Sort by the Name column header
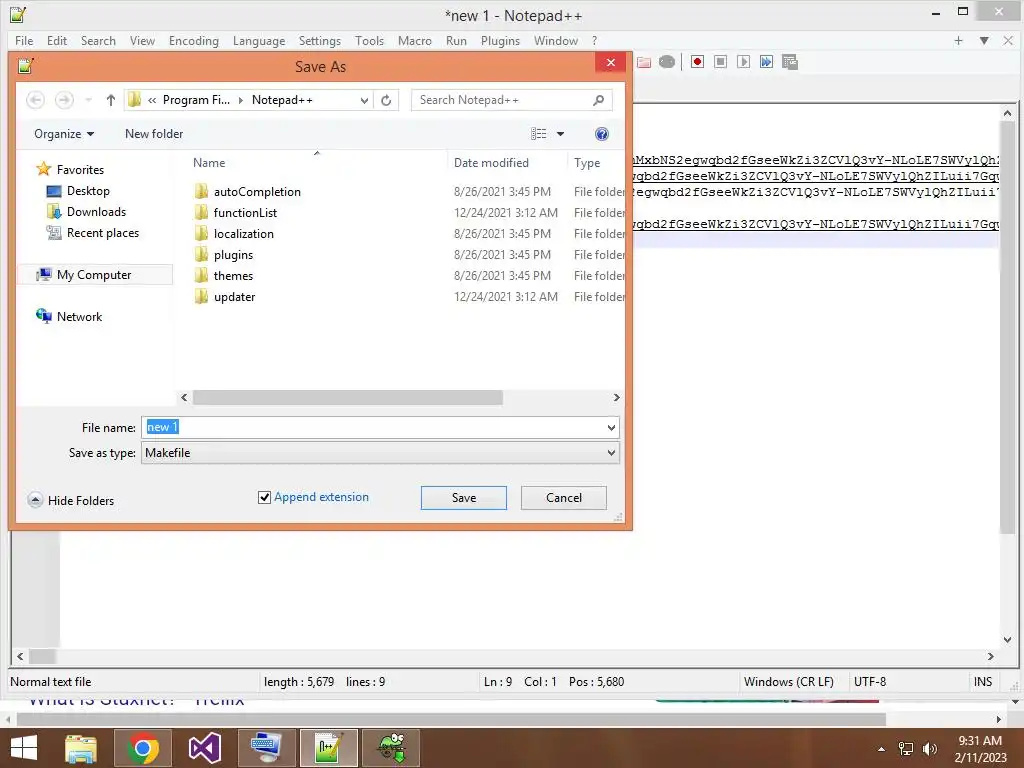The width and height of the screenshot is (1024, 768). [209, 163]
